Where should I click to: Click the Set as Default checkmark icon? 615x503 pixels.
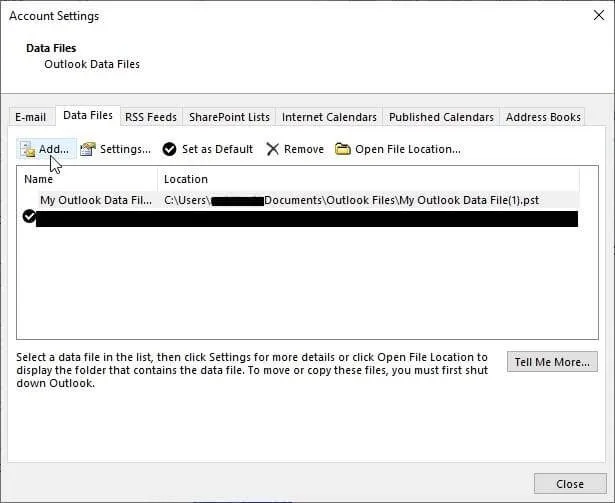click(170, 149)
